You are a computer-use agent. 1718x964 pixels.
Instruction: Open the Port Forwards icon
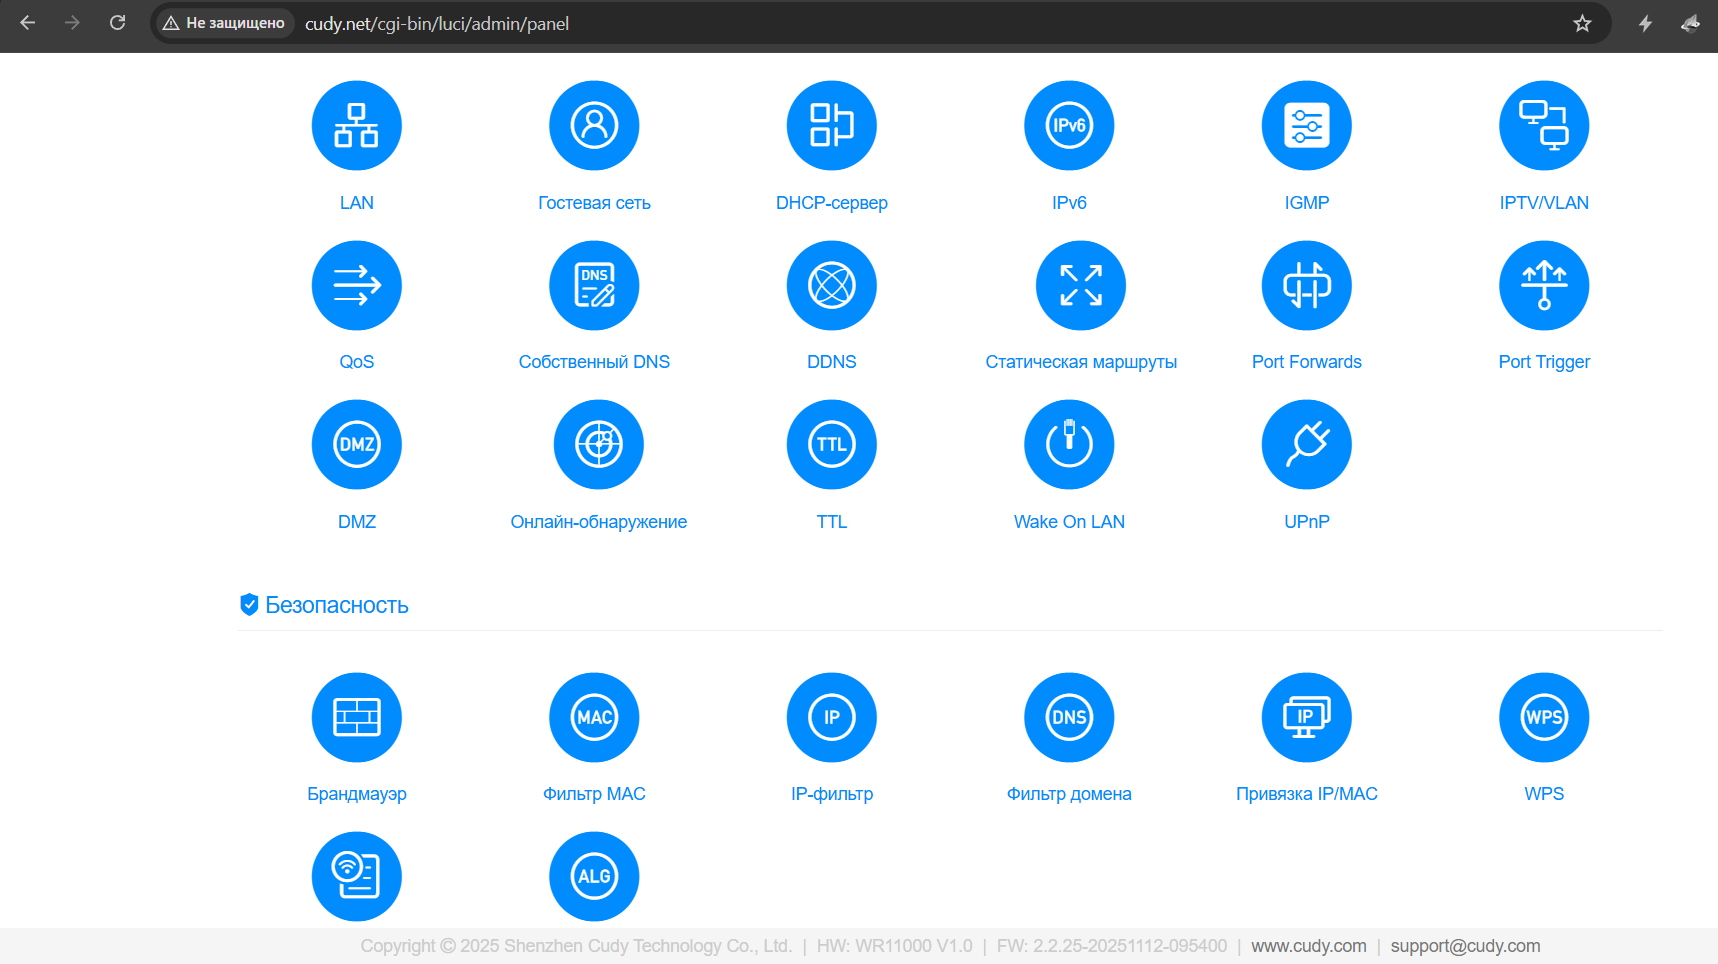(1306, 286)
